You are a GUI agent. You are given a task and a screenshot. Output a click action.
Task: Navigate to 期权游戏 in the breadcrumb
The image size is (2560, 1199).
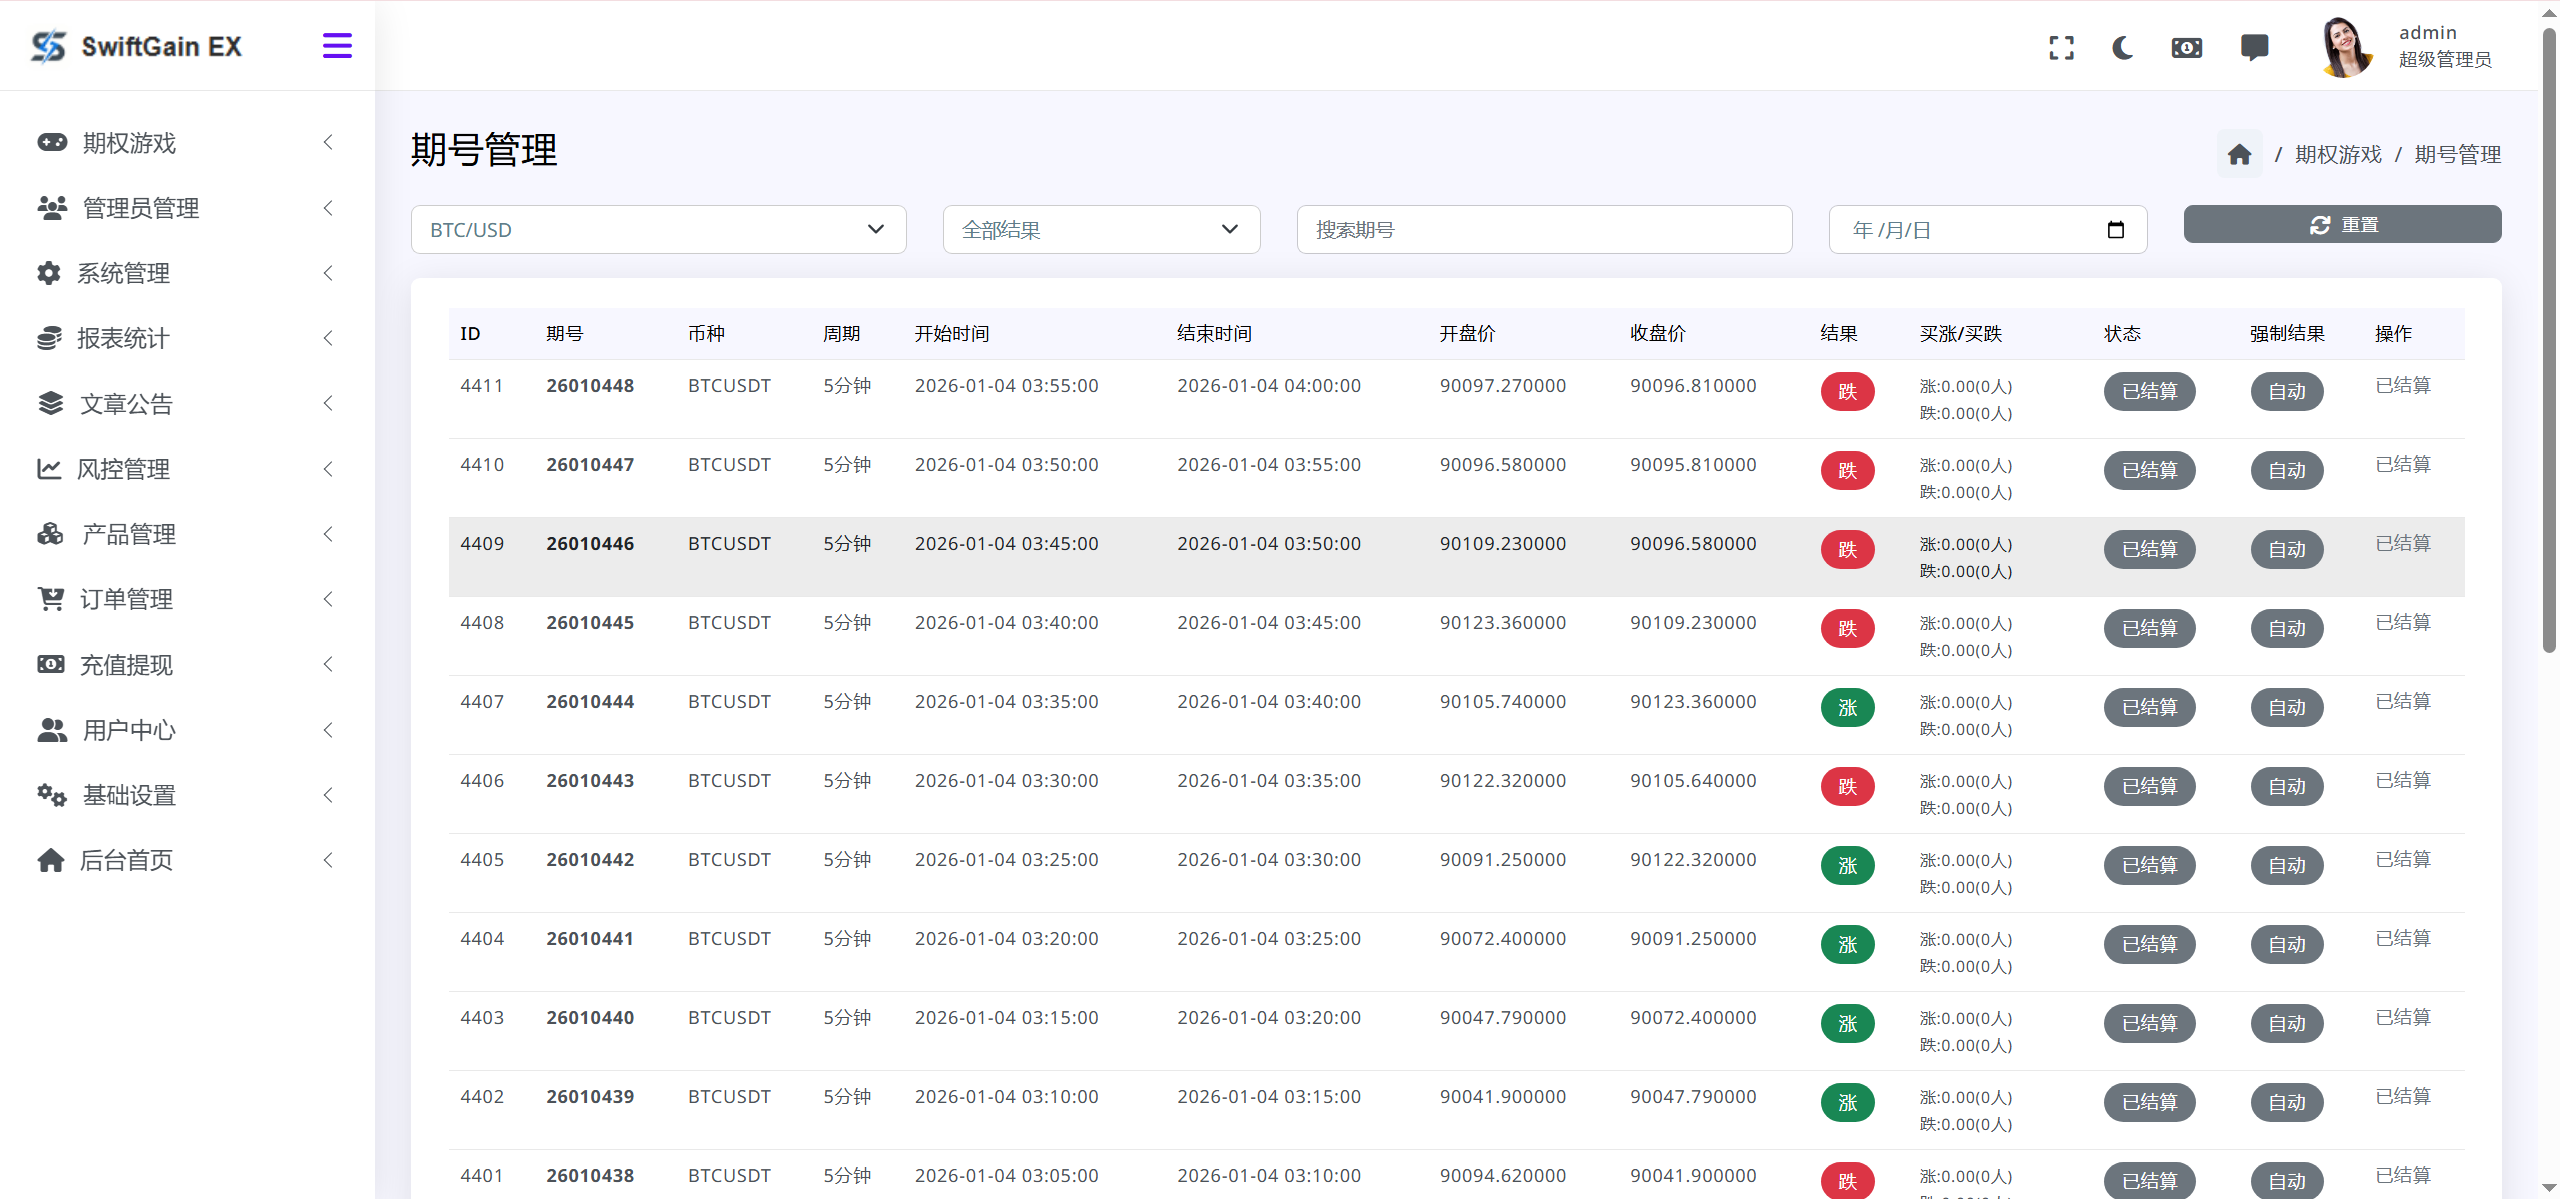tap(2339, 154)
